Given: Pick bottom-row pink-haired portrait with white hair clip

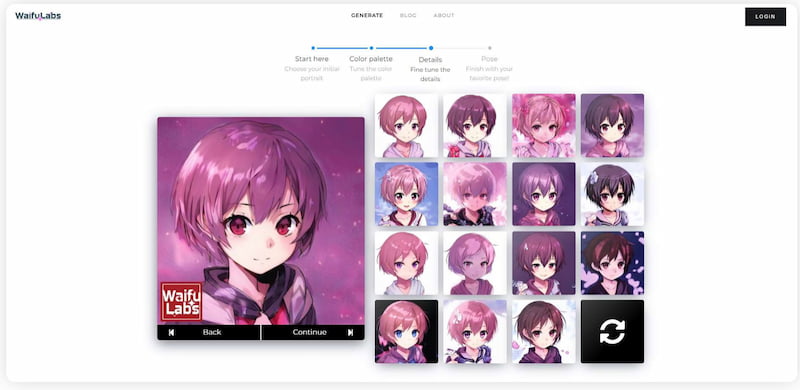Looking at the screenshot, I should [x=474, y=331].
